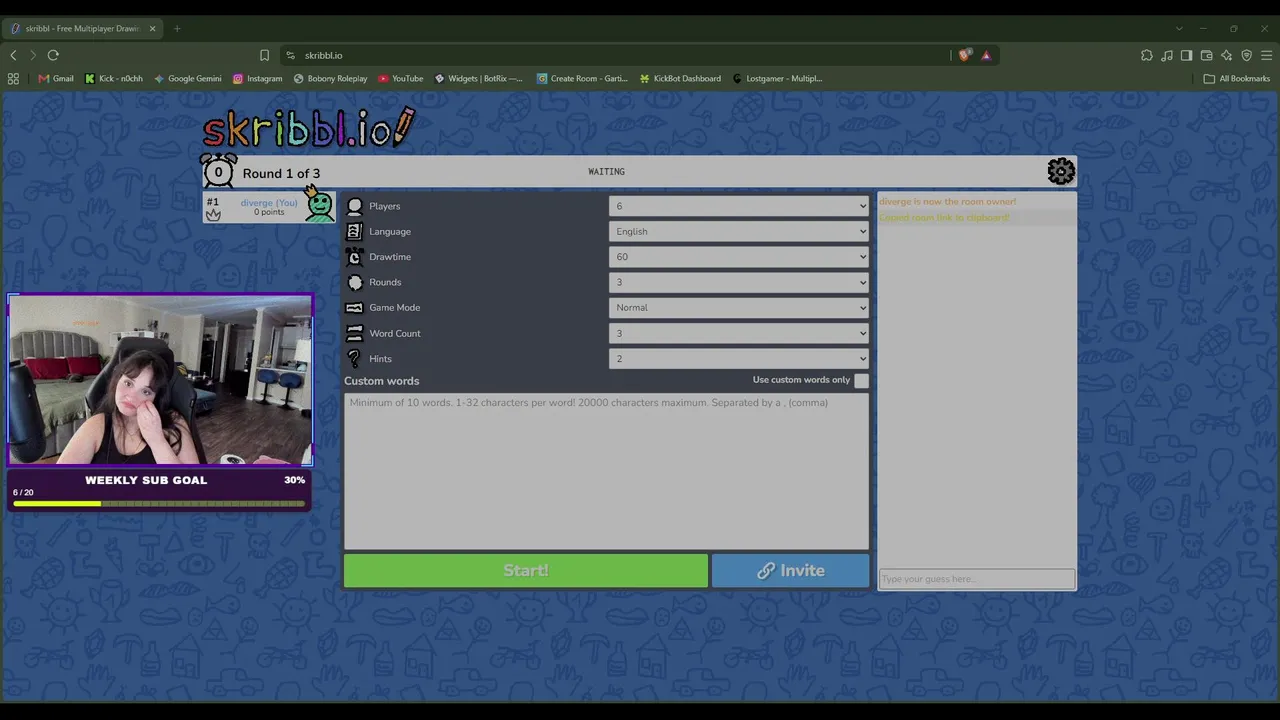Viewport: 1280px width, 720px height.
Task: Click the Game Mode icon
Action: 354,308
